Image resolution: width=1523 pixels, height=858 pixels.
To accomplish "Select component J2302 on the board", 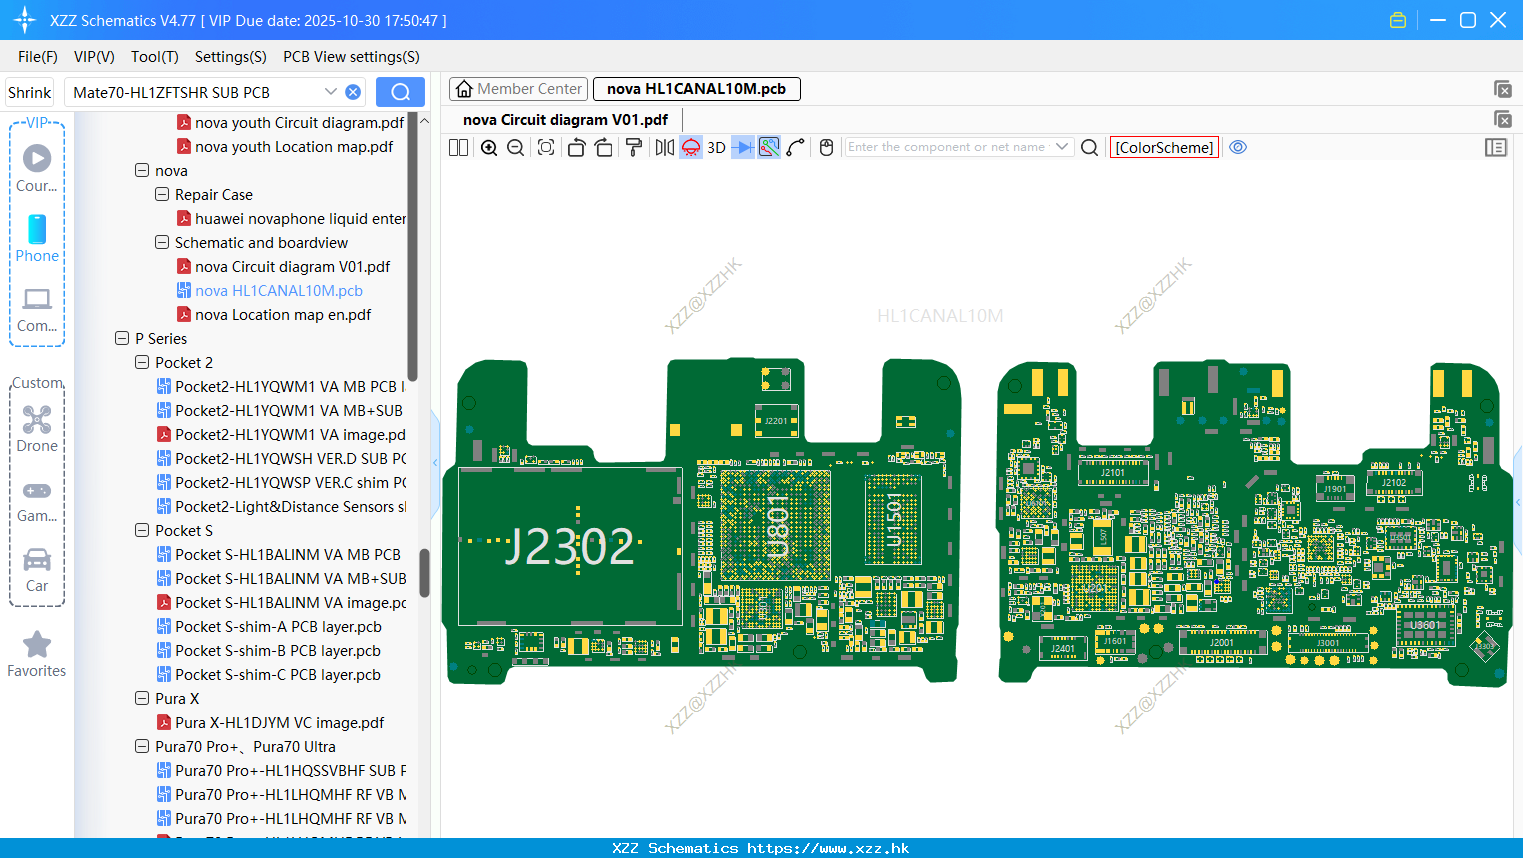I will [570, 547].
